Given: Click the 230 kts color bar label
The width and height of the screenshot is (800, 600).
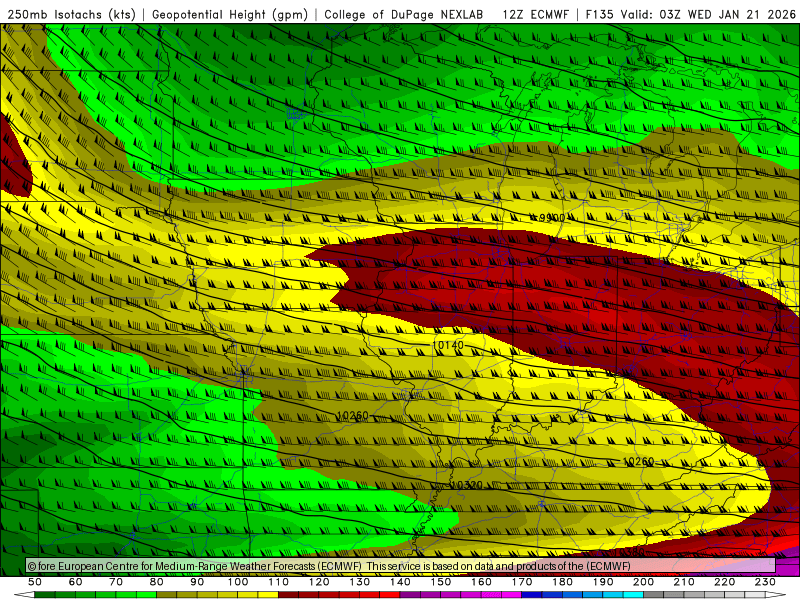Looking at the screenshot, I should [765, 582].
